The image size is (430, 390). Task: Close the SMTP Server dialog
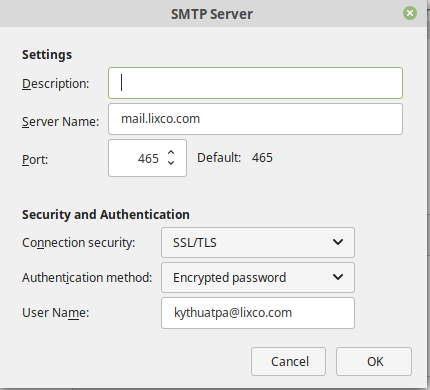pos(410,13)
